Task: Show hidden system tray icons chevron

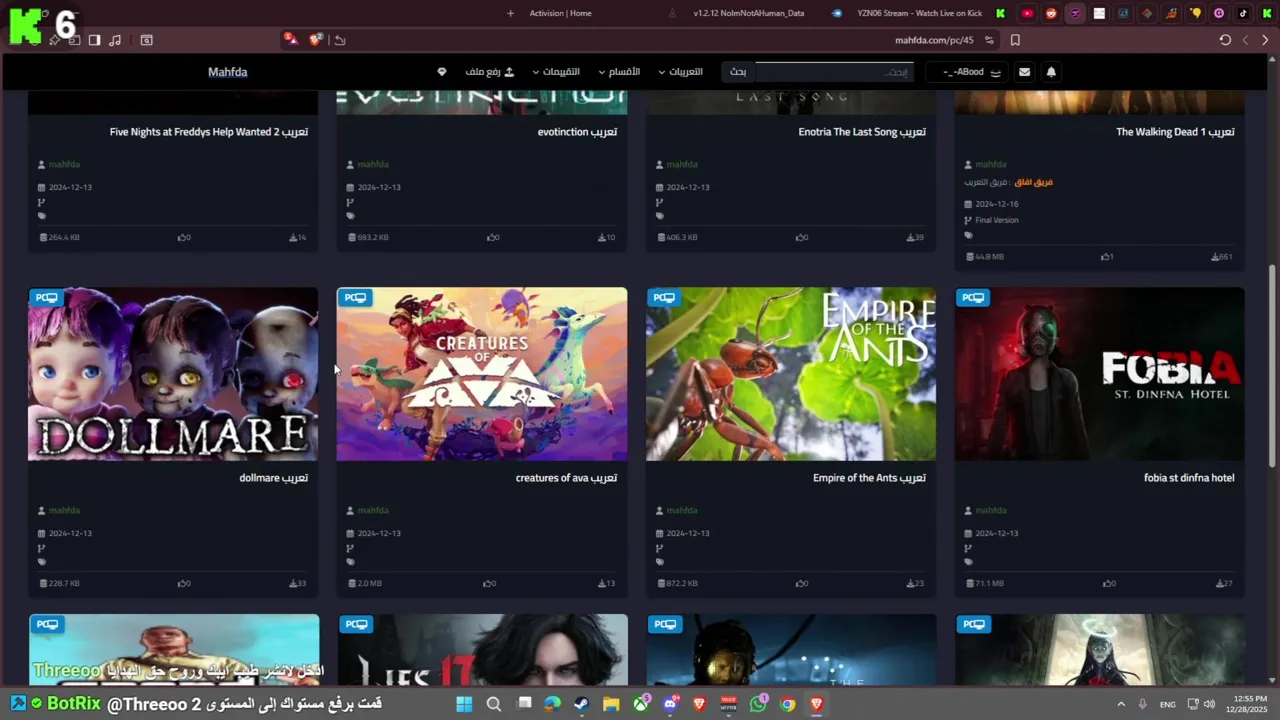Action: tap(1121, 704)
